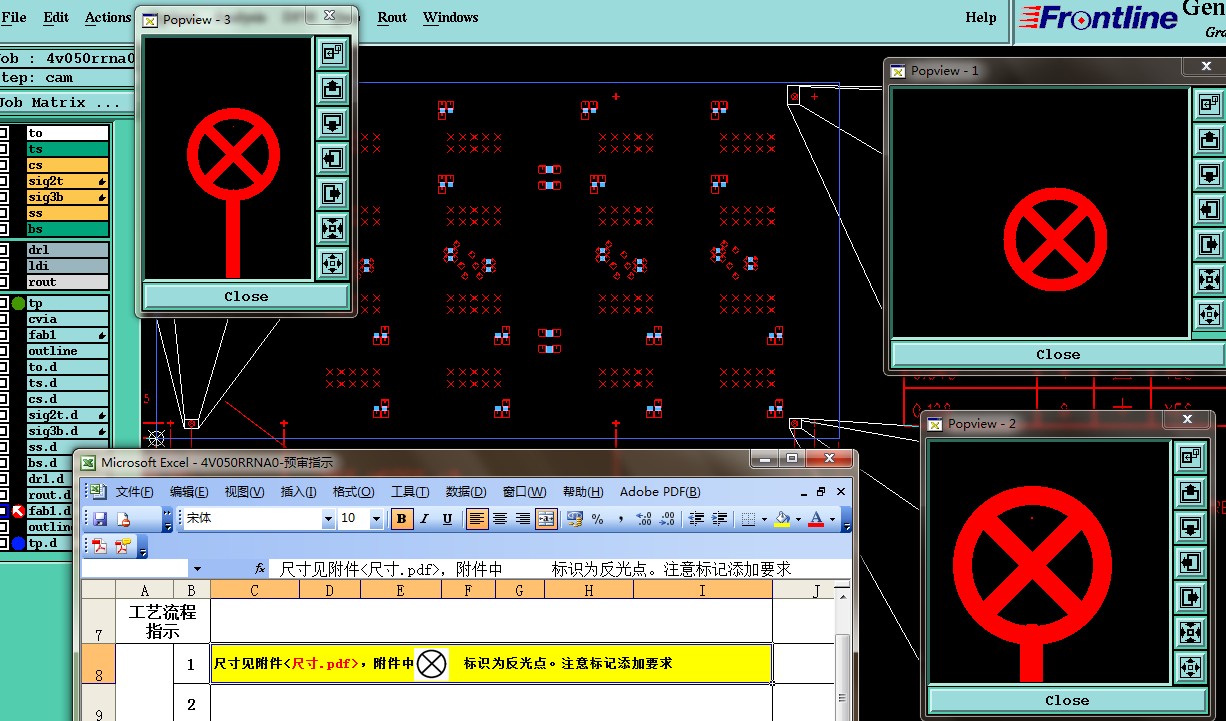The image size is (1226, 721).
Task: Pan down in Popview - 3
Action: (332, 123)
